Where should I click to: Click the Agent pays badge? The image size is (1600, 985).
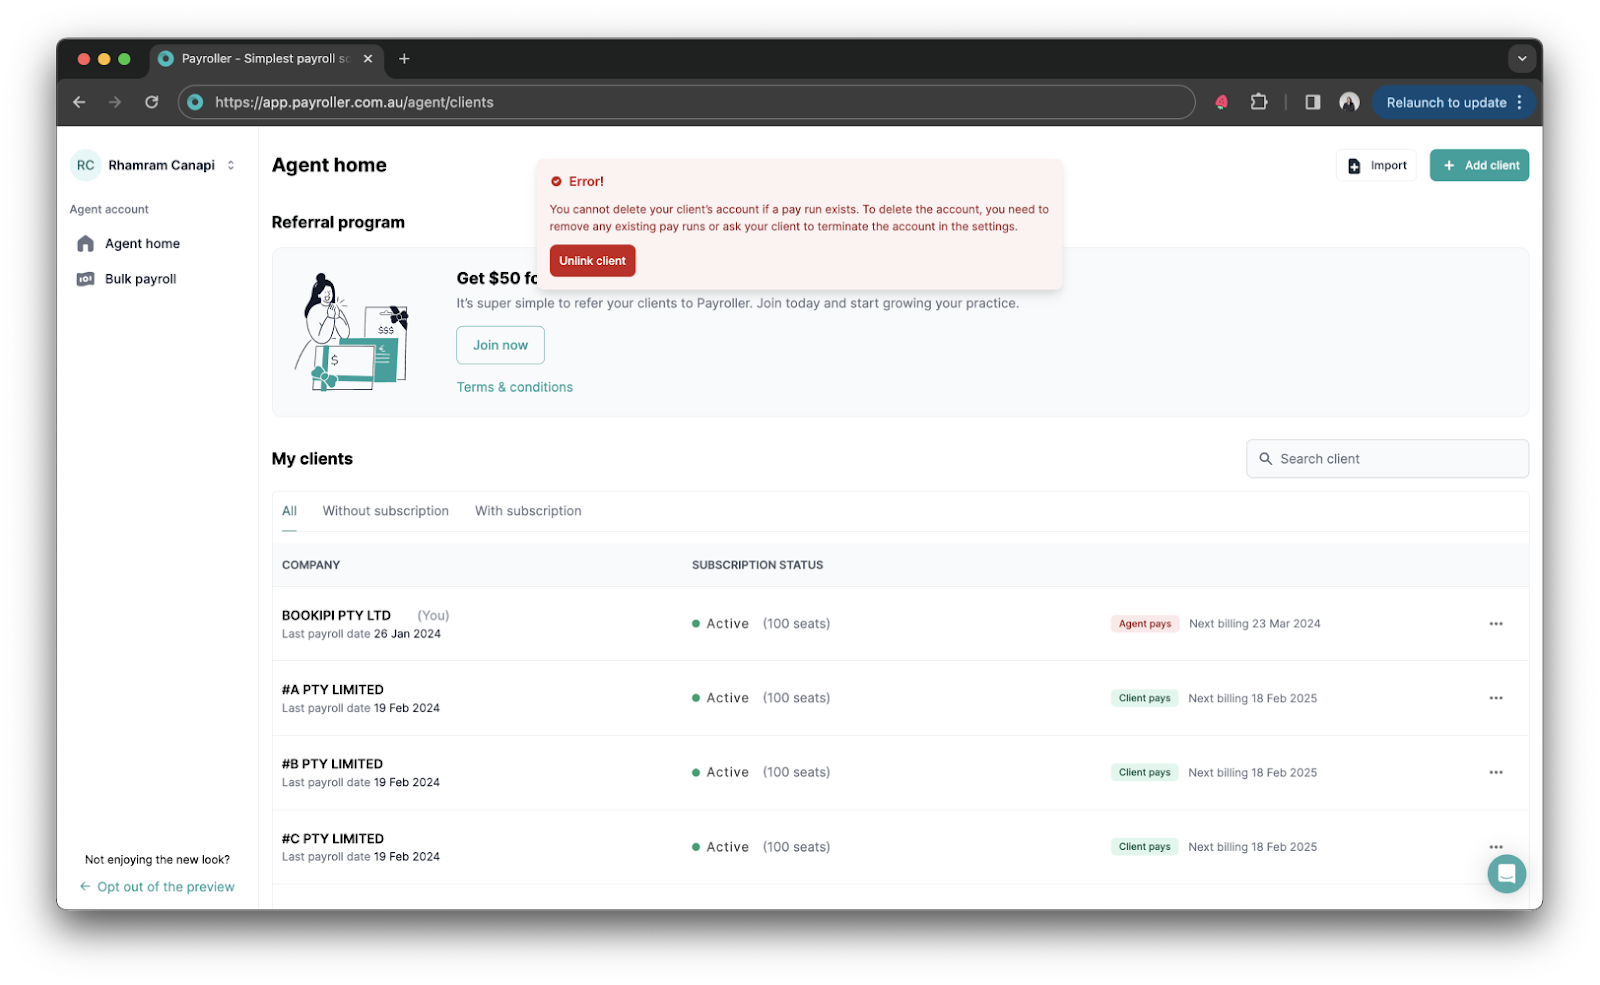pos(1145,624)
